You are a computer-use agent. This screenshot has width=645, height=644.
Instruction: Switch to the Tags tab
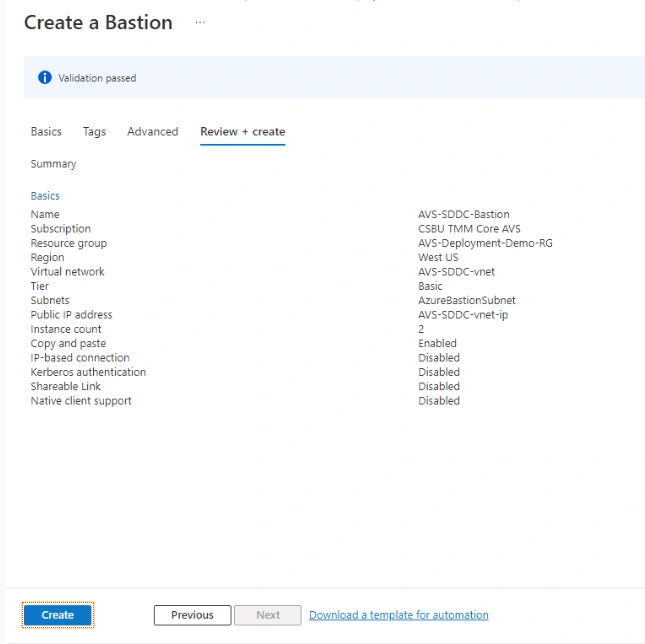pos(94,132)
